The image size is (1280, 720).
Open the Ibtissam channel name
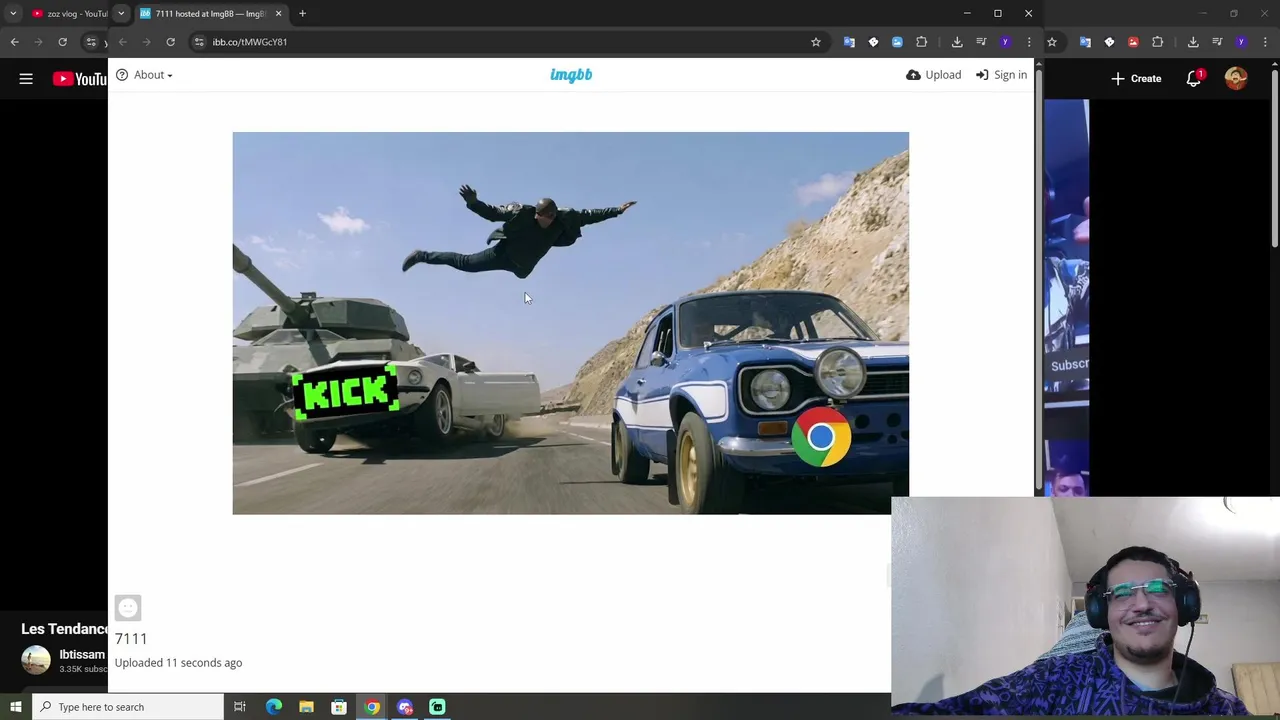point(82,655)
